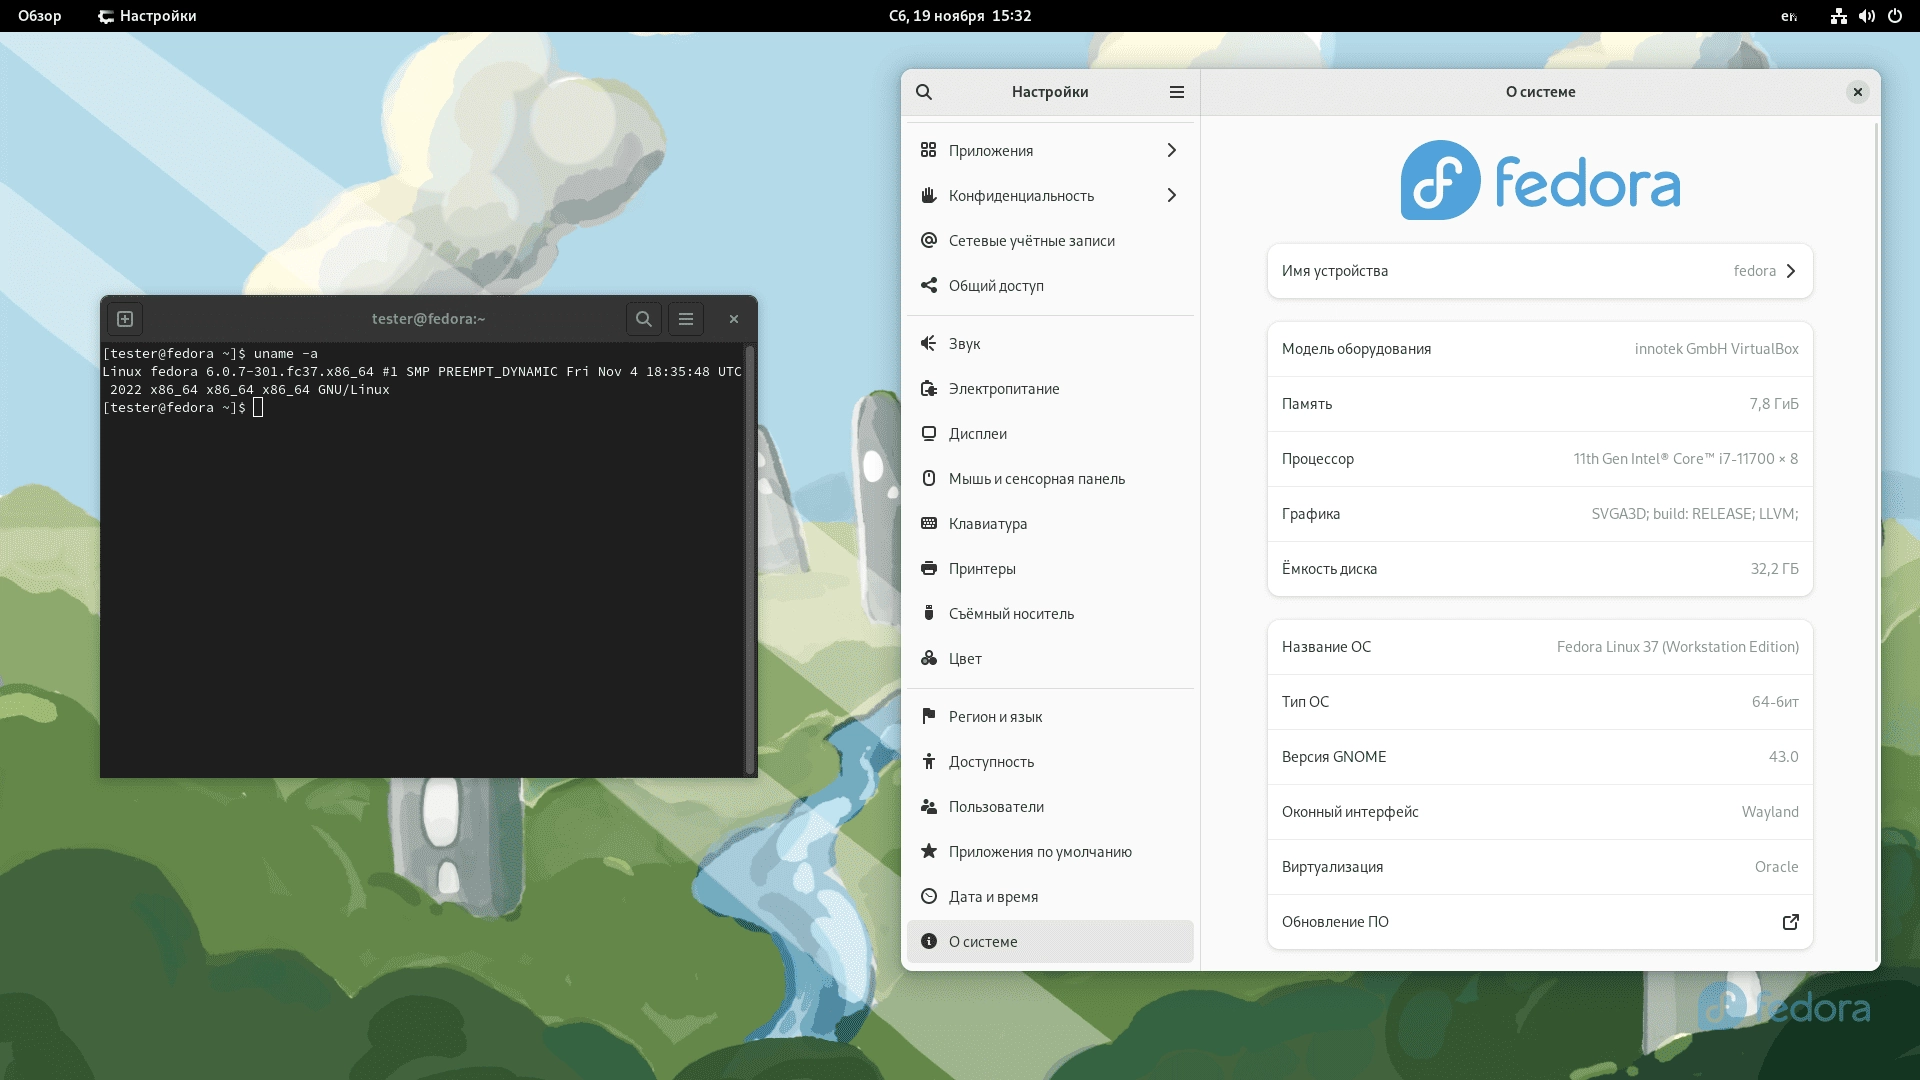
Task: Click the Sharing icon
Action: [x=929, y=285]
